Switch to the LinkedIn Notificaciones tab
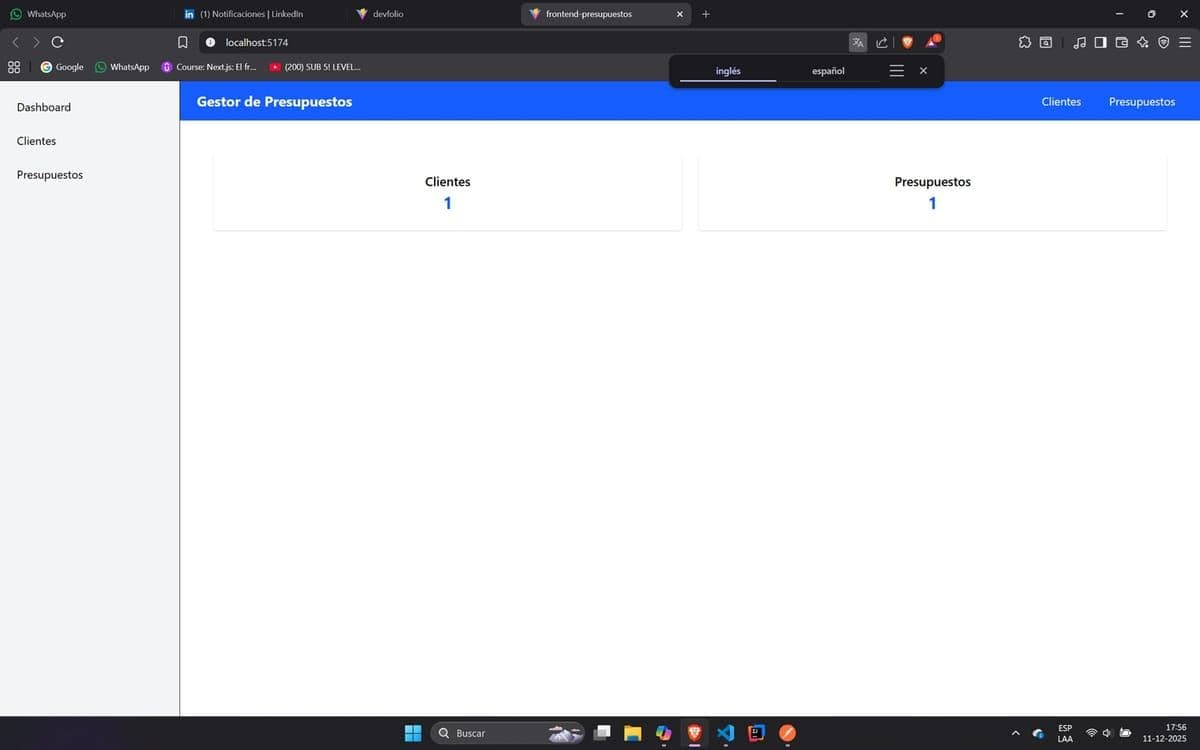 (x=260, y=14)
